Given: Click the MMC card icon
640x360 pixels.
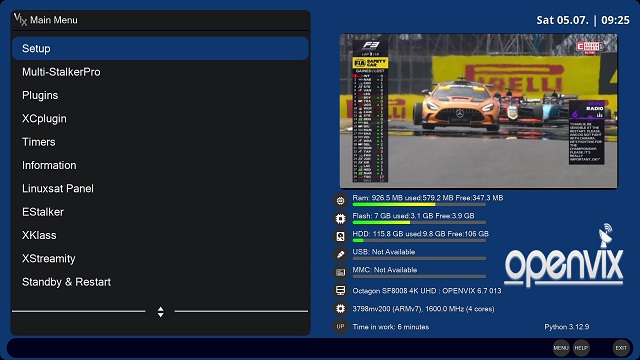Looking at the screenshot, I should point(340,272).
